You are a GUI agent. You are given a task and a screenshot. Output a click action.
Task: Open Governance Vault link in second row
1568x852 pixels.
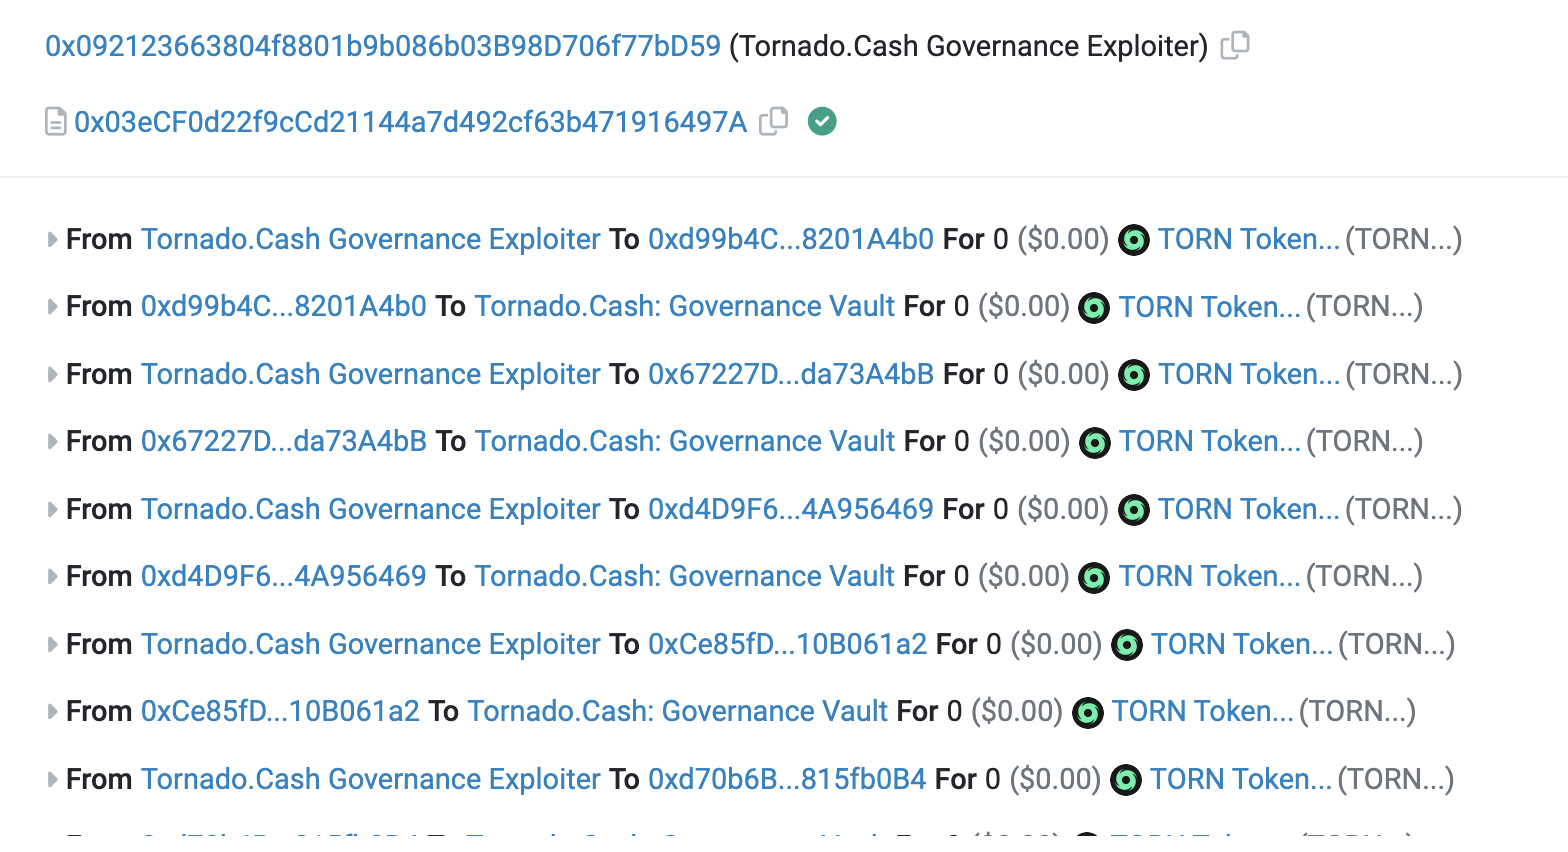(684, 306)
